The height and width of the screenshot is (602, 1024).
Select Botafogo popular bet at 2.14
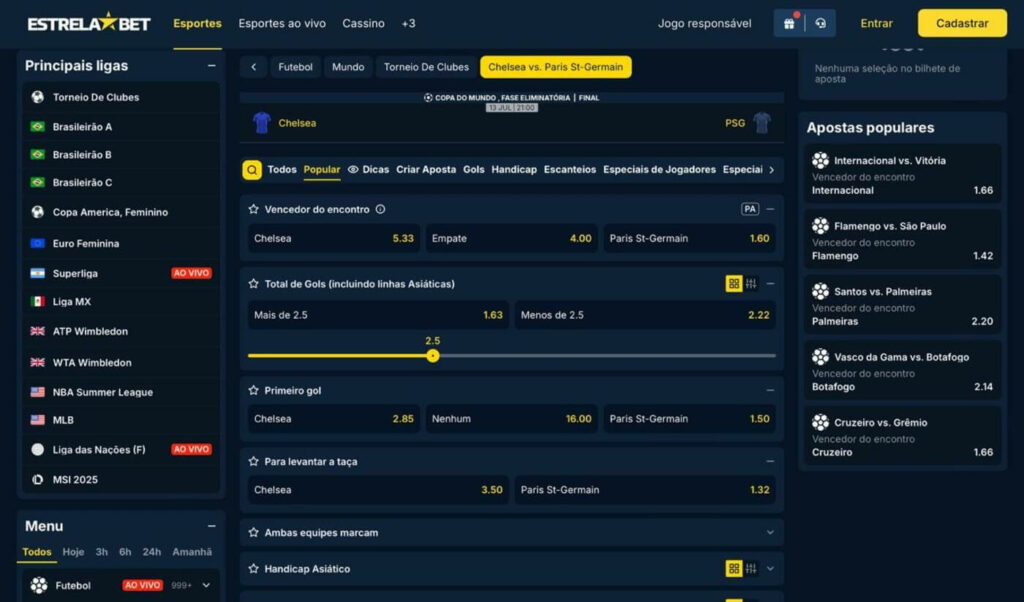(x=902, y=371)
